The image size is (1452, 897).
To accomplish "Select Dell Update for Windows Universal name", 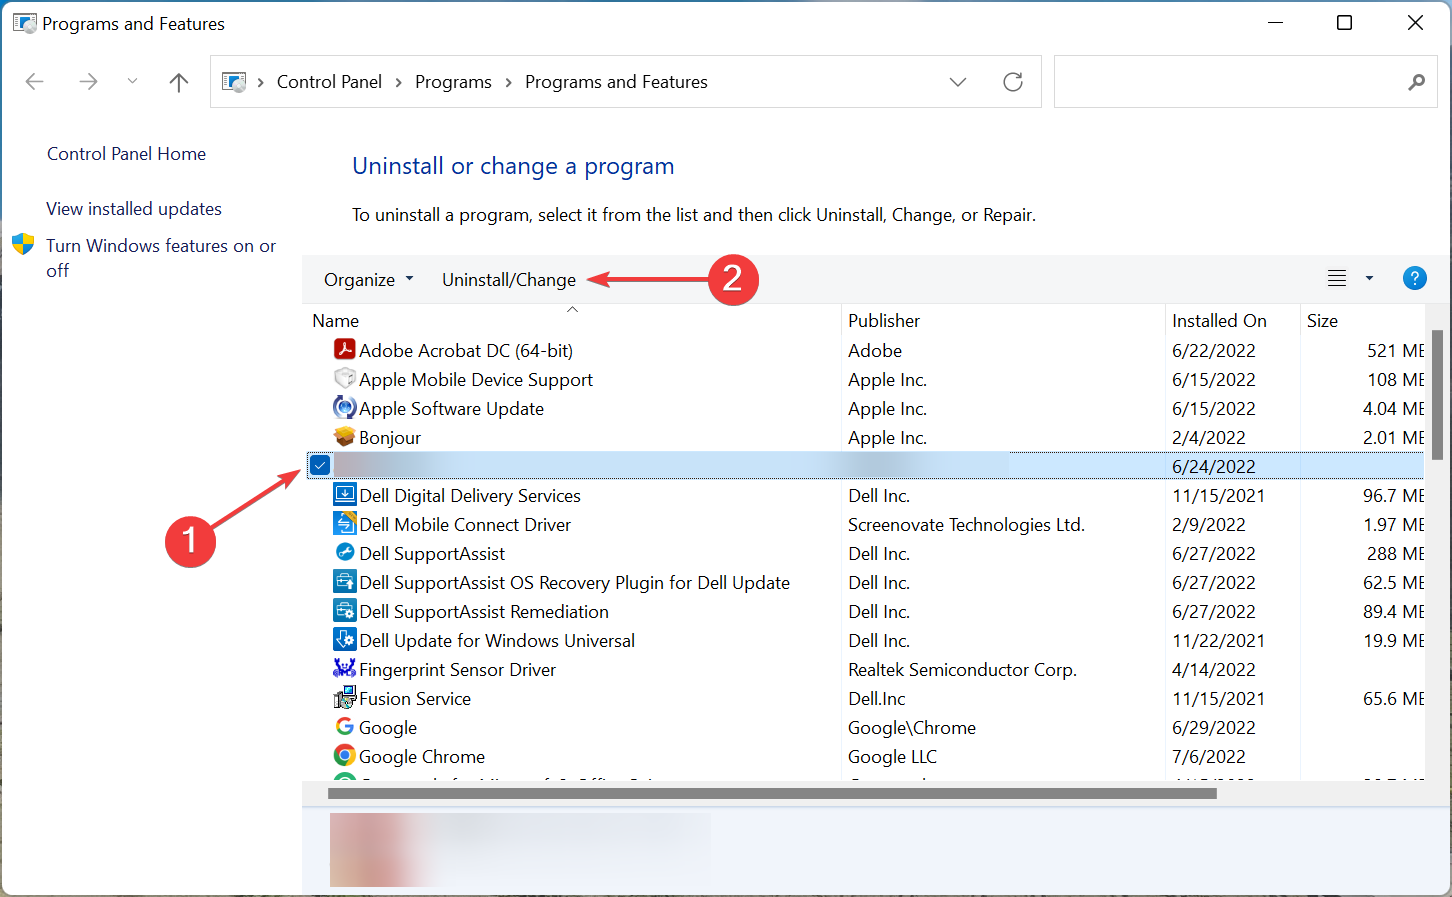I will 497,641.
